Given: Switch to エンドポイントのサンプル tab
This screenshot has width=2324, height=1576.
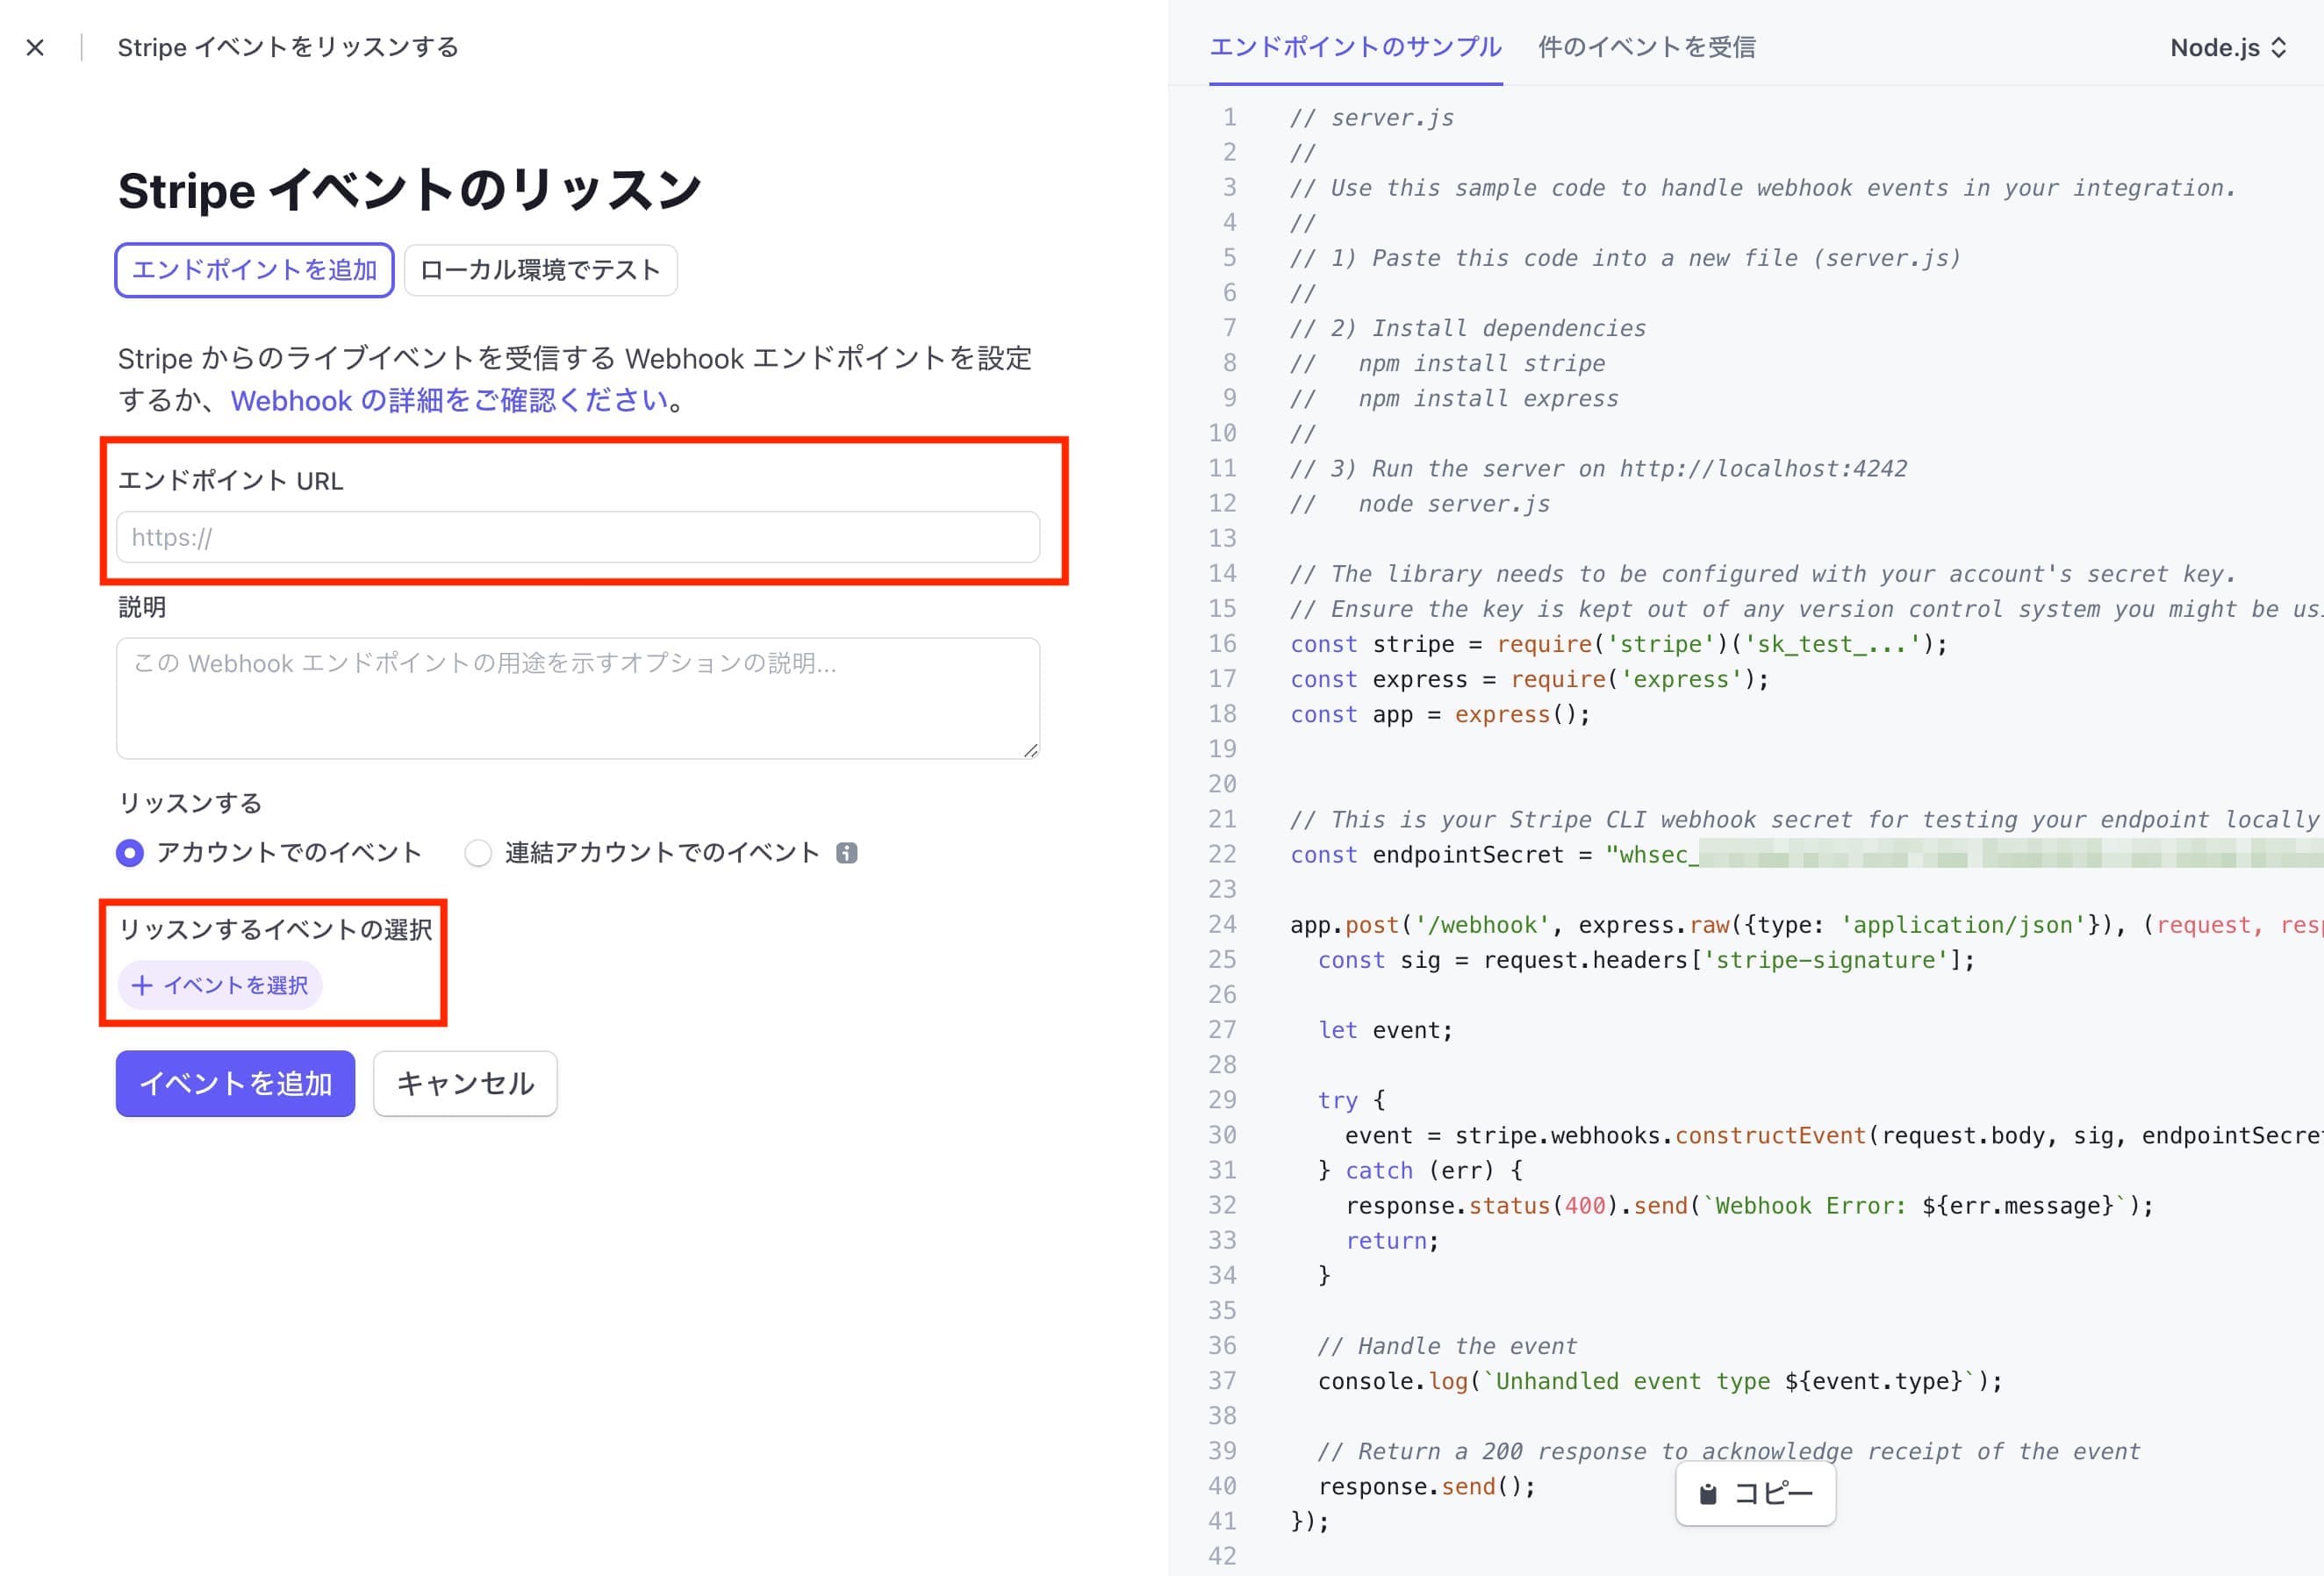Looking at the screenshot, I should [x=1355, y=47].
